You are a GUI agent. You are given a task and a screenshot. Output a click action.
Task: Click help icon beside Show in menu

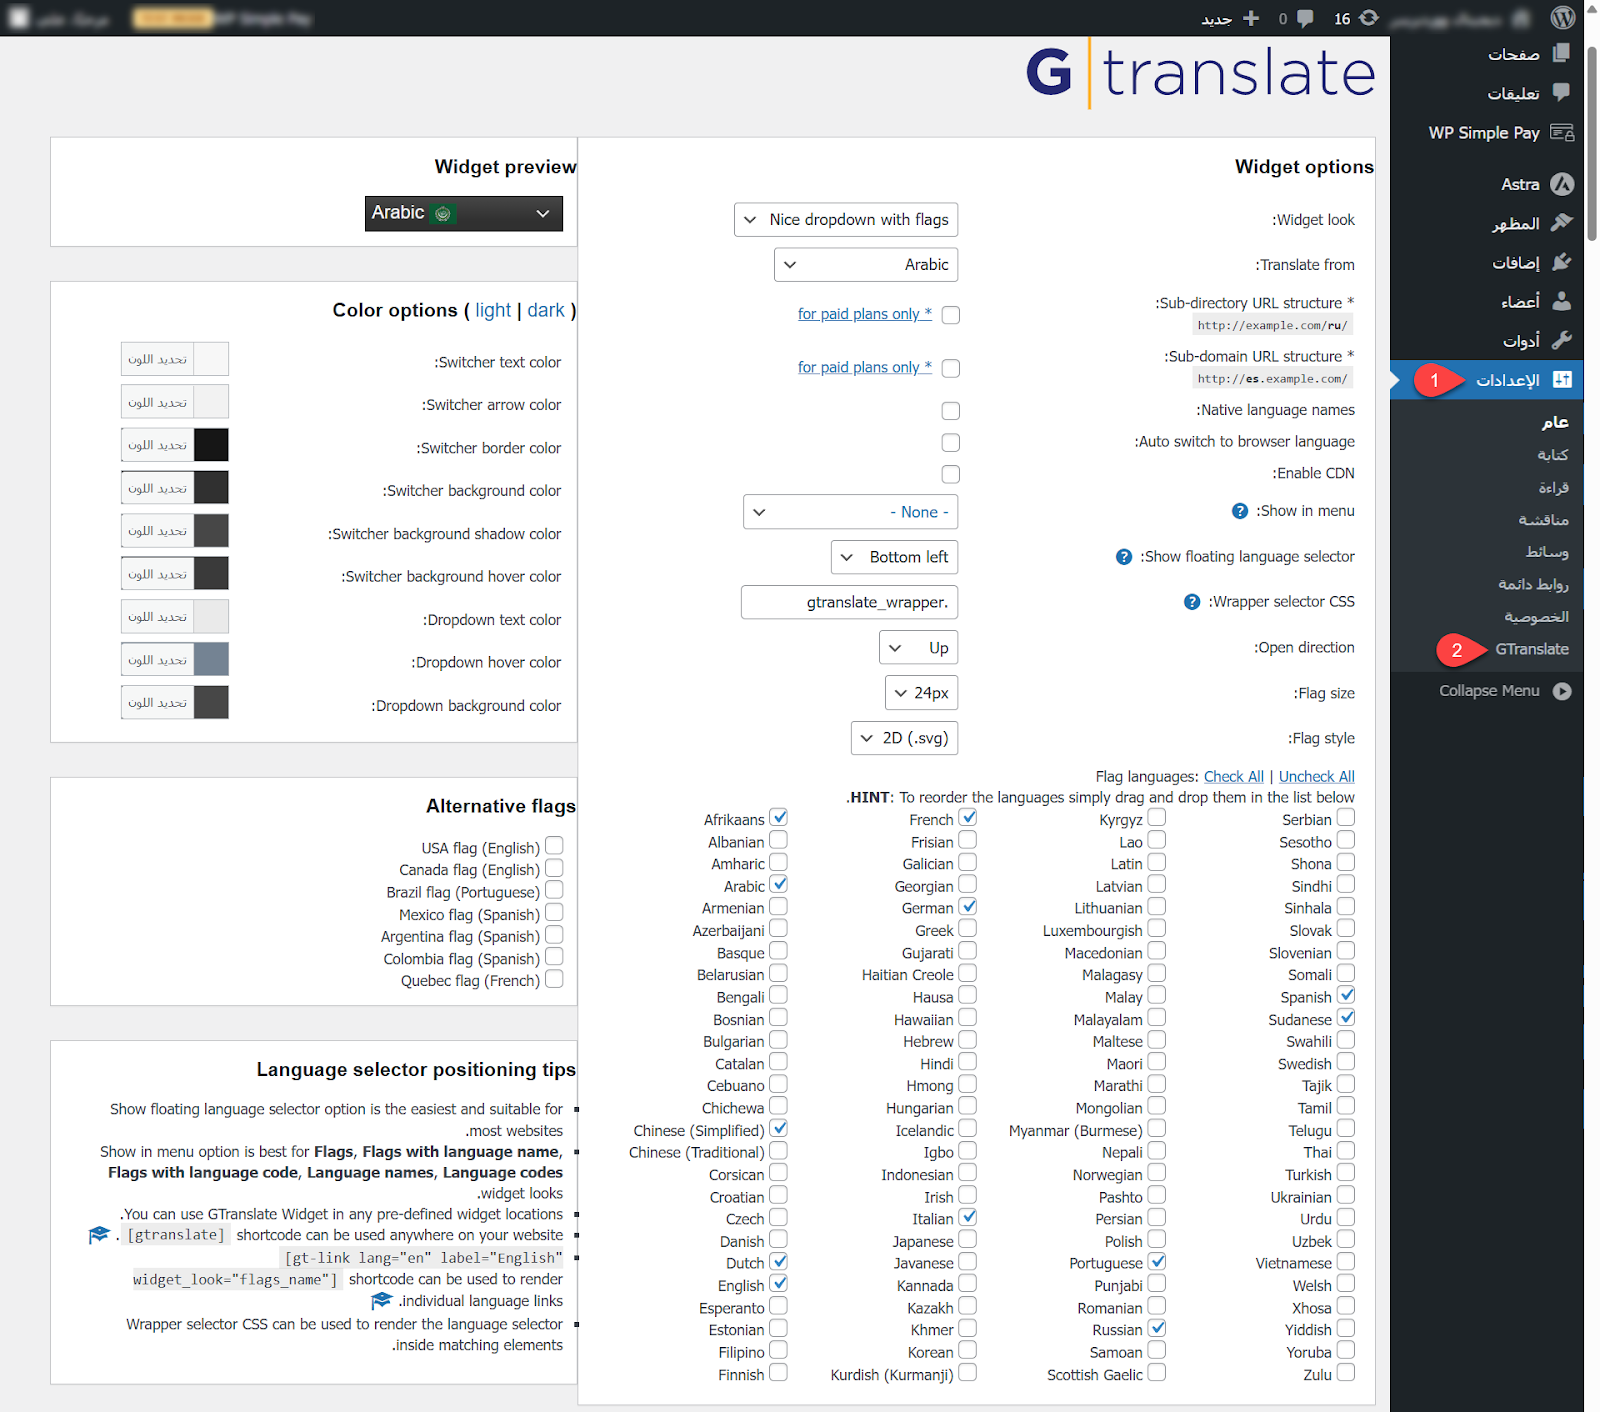(1240, 511)
